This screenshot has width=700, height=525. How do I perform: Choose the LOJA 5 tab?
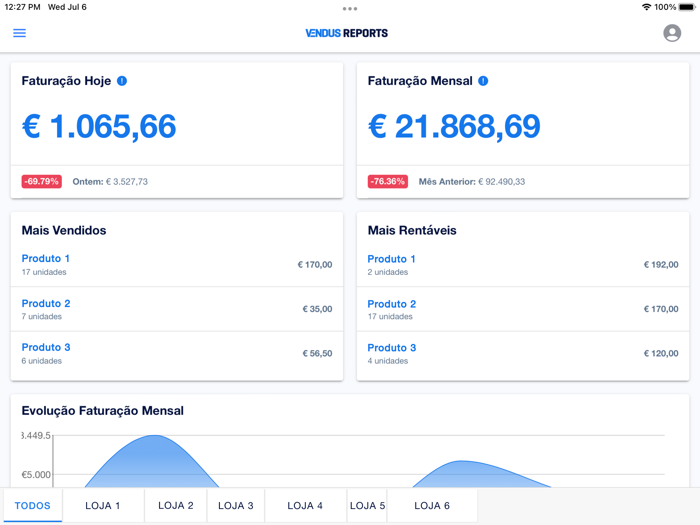(367, 505)
